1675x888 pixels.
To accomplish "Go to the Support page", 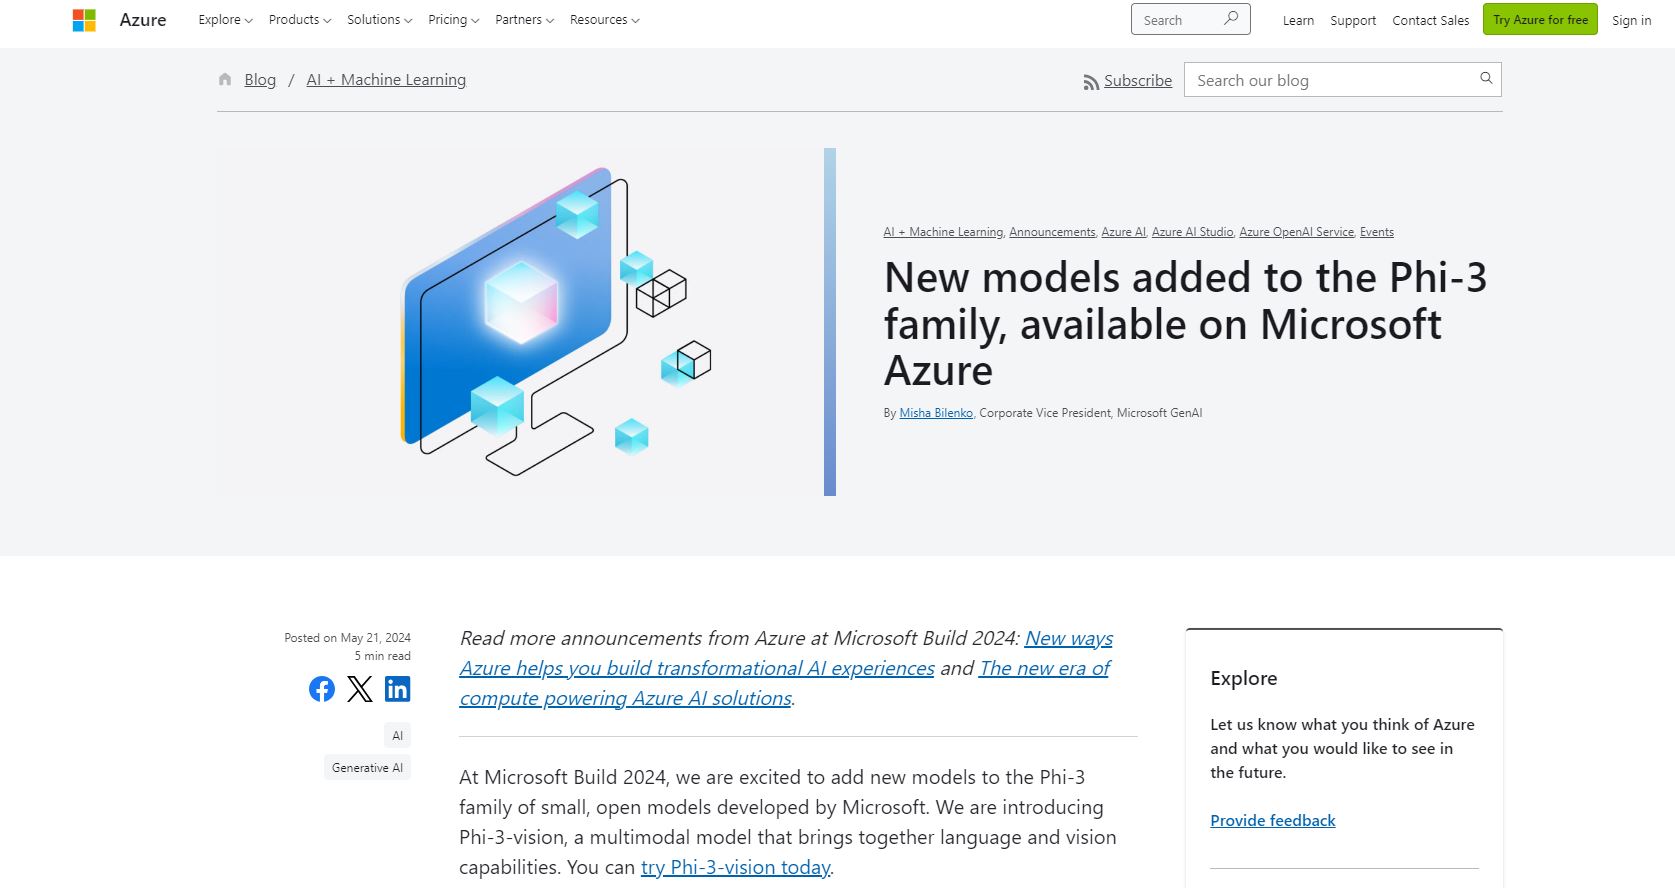I will point(1353,20).
